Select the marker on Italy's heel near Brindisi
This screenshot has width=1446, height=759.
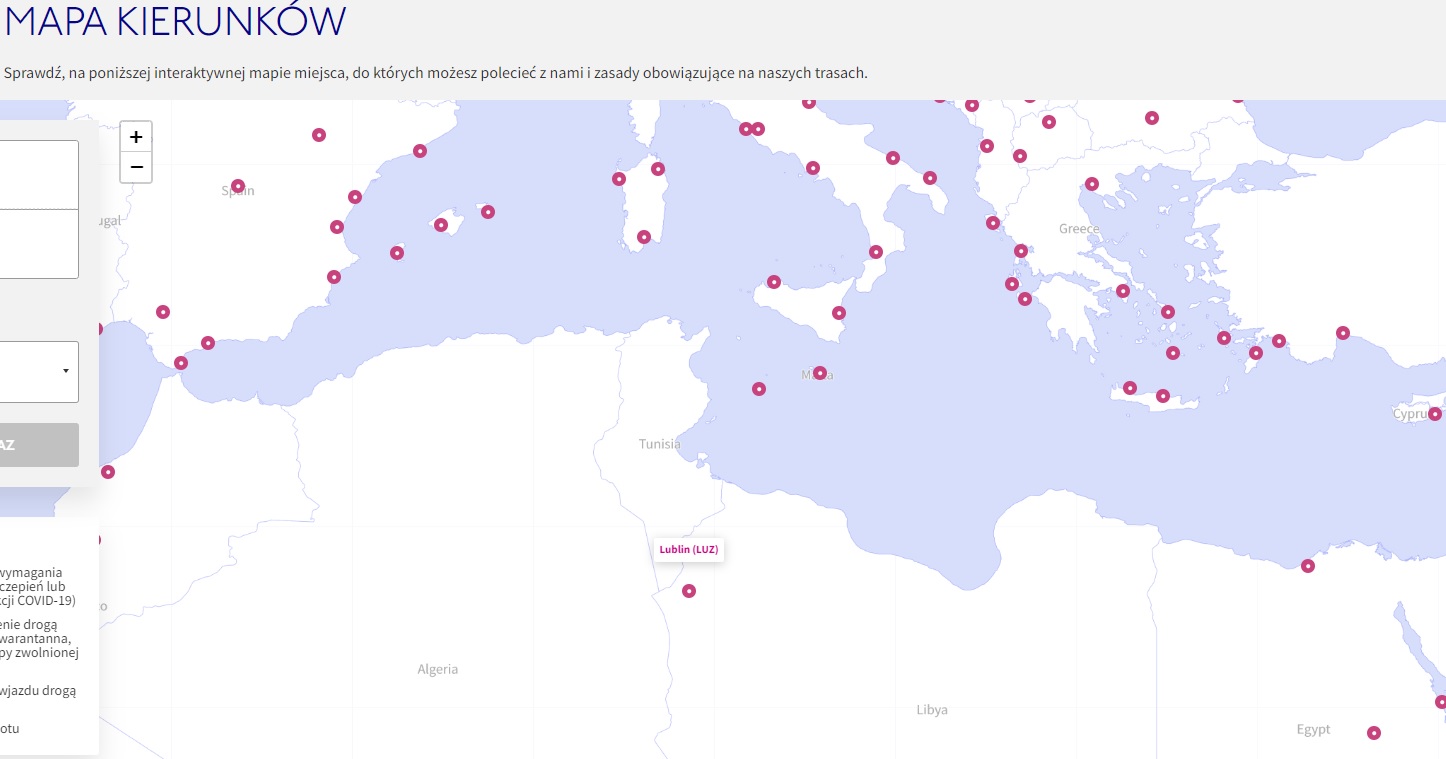pos(930,178)
